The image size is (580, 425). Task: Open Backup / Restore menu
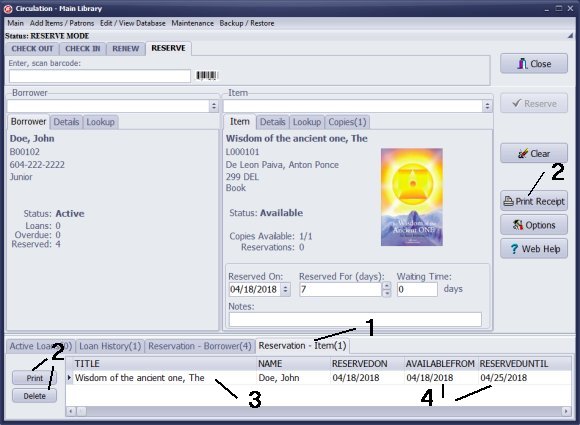247,23
